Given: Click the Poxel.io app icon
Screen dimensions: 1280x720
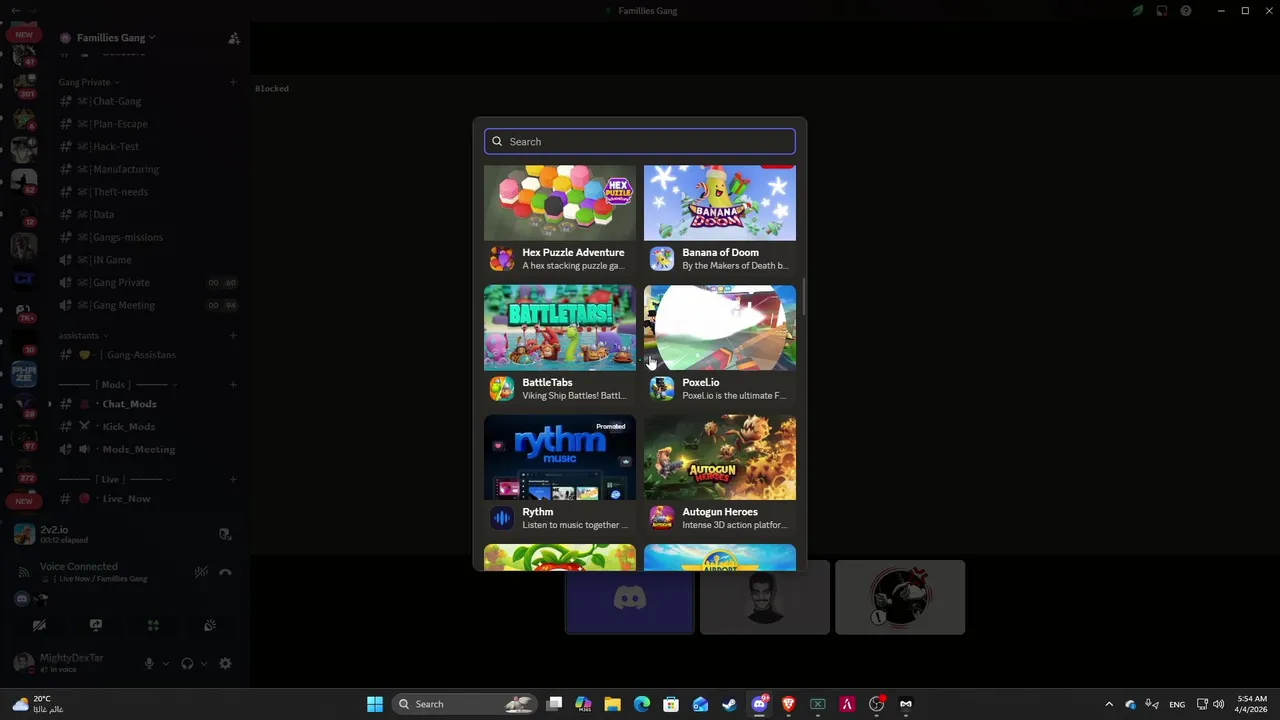Looking at the screenshot, I should tap(662, 388).
